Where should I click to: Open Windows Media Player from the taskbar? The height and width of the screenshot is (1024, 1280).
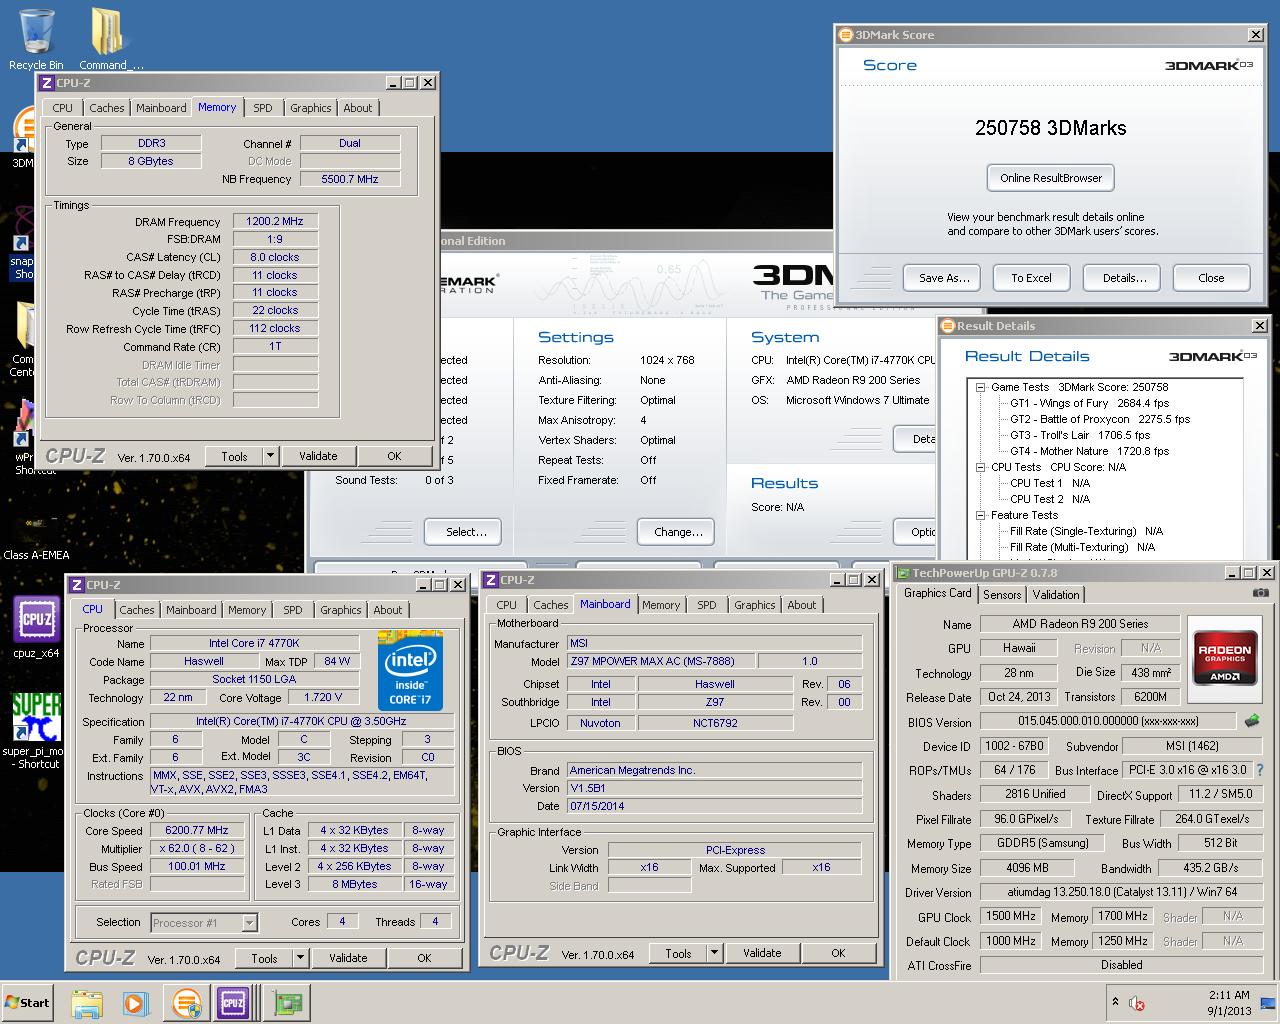click(x=136, y=1003)
